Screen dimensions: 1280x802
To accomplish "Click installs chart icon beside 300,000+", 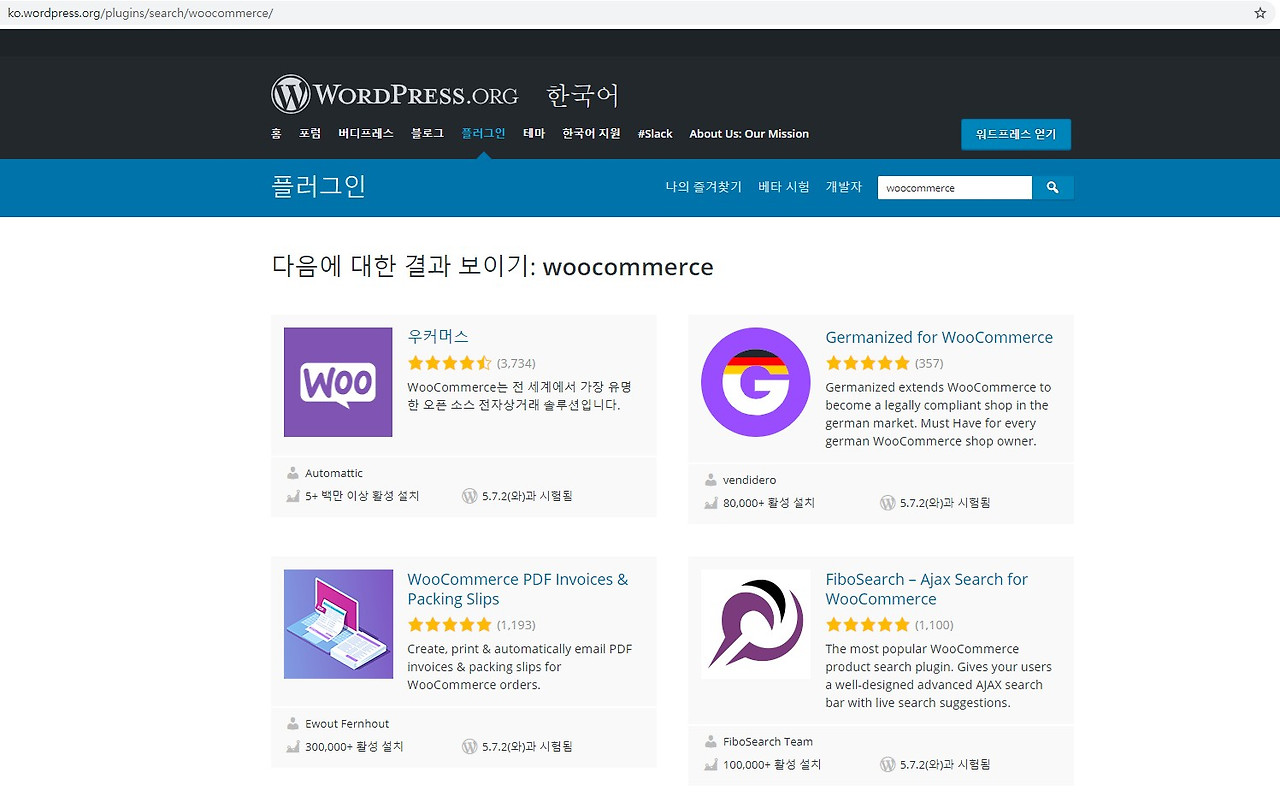I will pos(293,746).
